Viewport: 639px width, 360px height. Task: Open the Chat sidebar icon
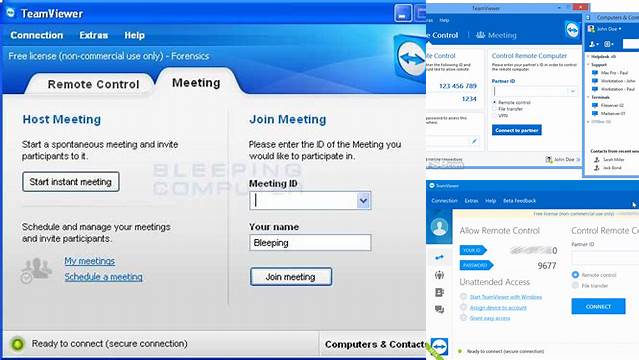click(x=439, y=309)
